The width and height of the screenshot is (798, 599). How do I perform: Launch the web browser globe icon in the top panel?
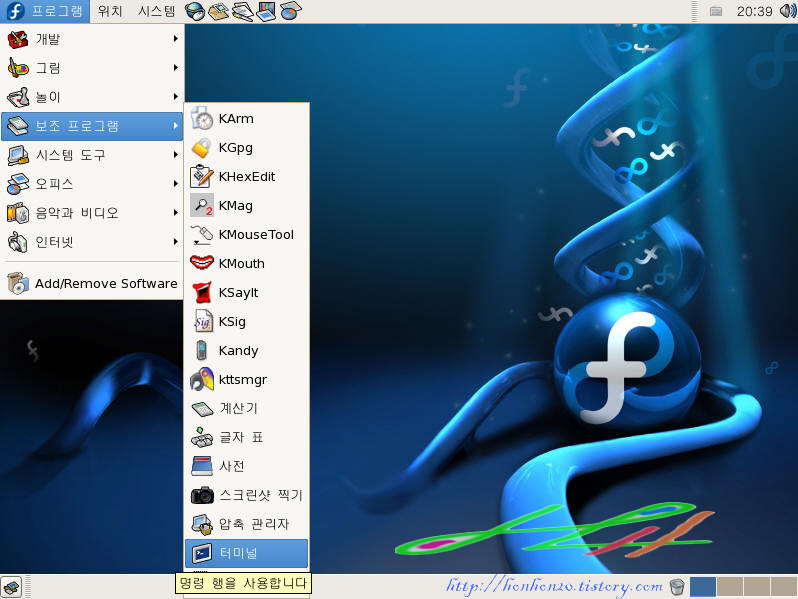[x=194, y=11]
